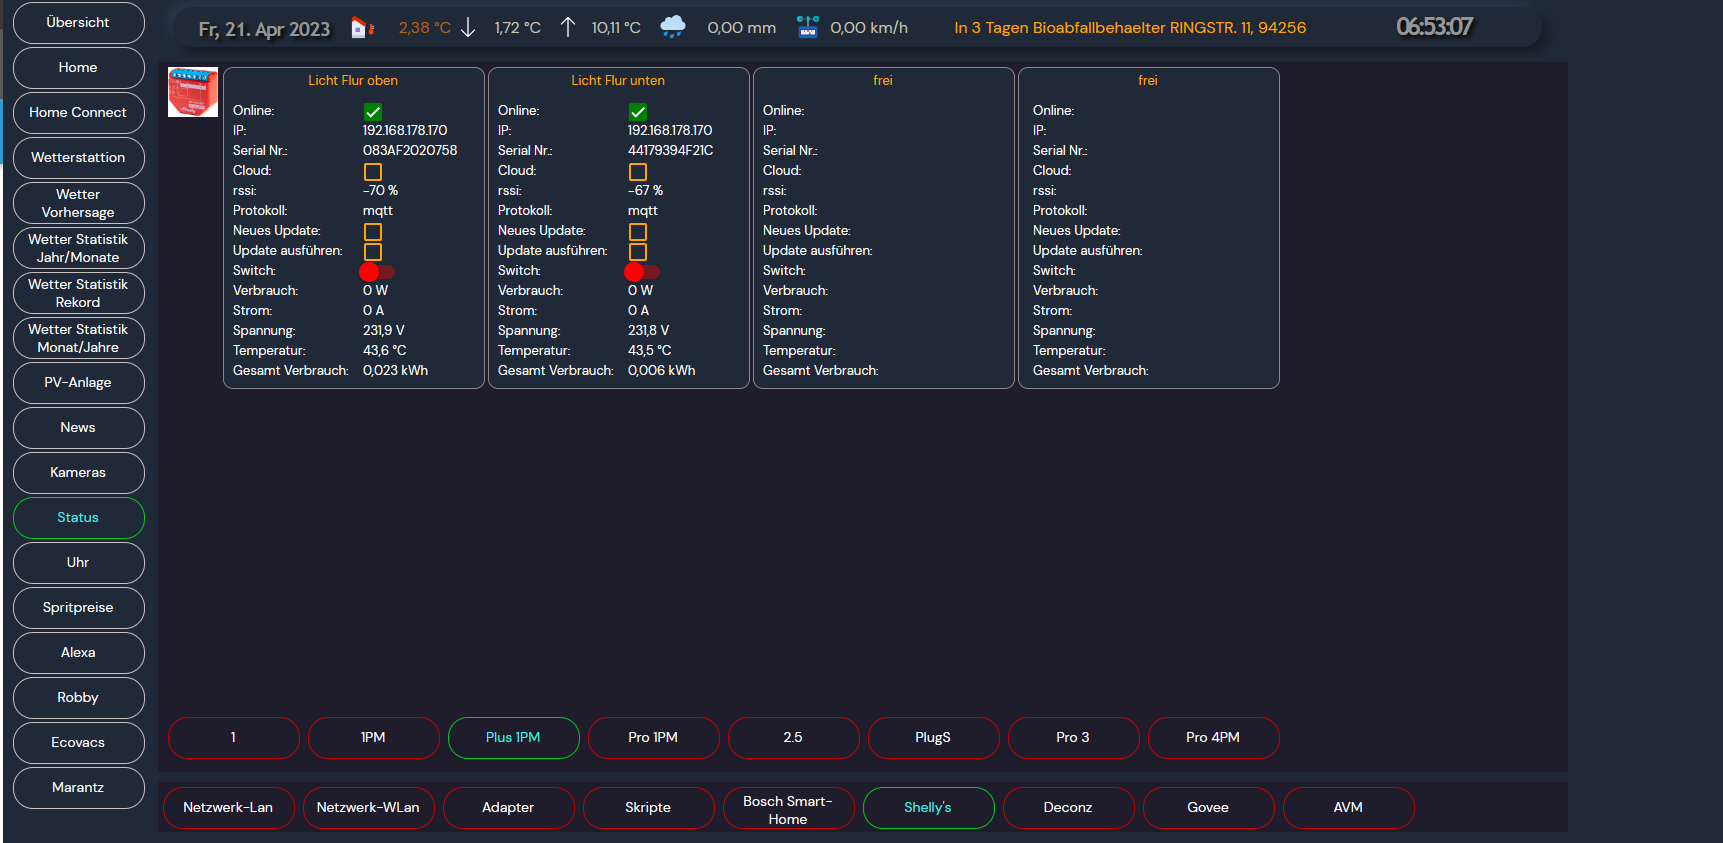Enable Update ausführen for Licht Flur oben
Image resolution: width=1723 pixels, height=843 pixels.
point(373,252)
